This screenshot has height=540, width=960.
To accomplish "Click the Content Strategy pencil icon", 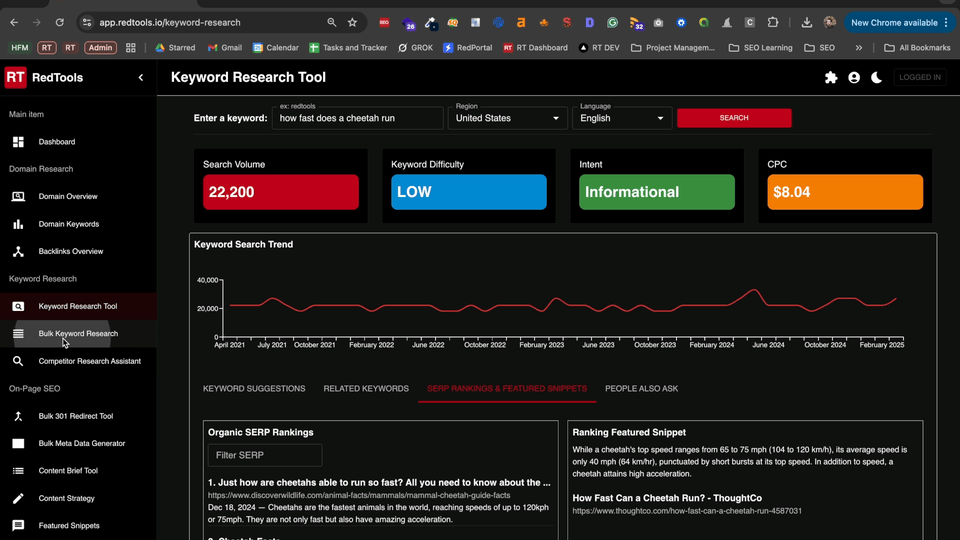I will (x=18, y=498).
